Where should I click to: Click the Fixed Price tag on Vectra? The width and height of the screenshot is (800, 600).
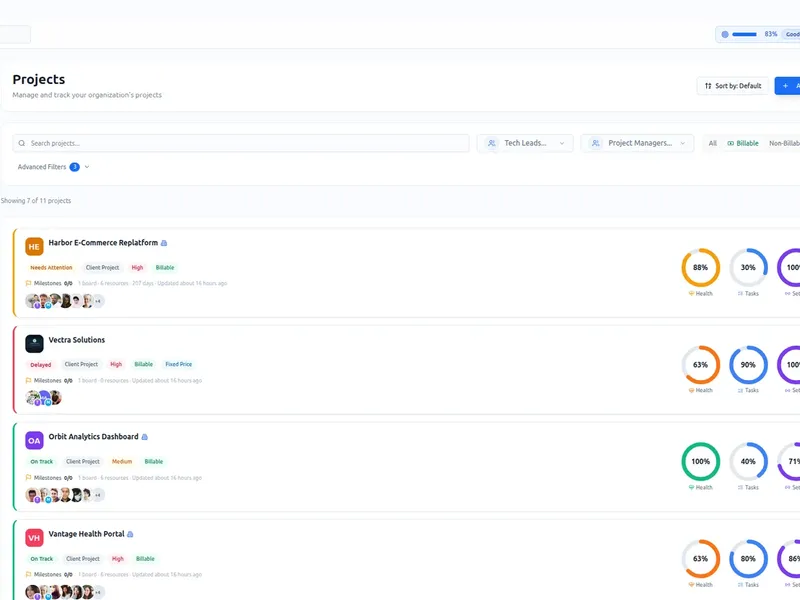pyautogui.click(x=179, y=364)
